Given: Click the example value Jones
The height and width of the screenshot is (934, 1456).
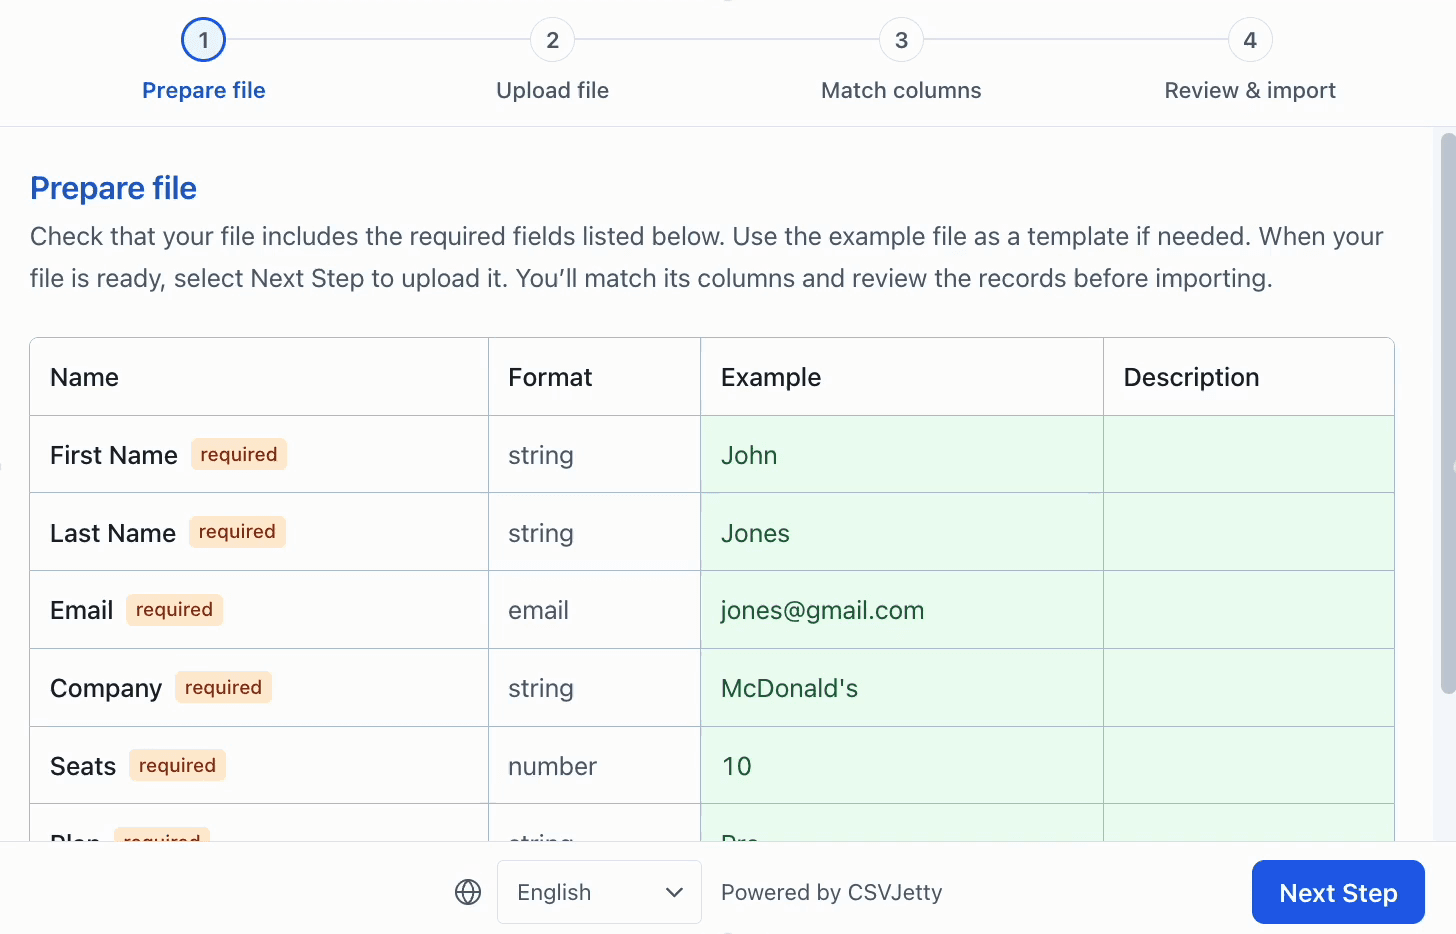Looking at the screenshot, I should click(x=755, y=533).
